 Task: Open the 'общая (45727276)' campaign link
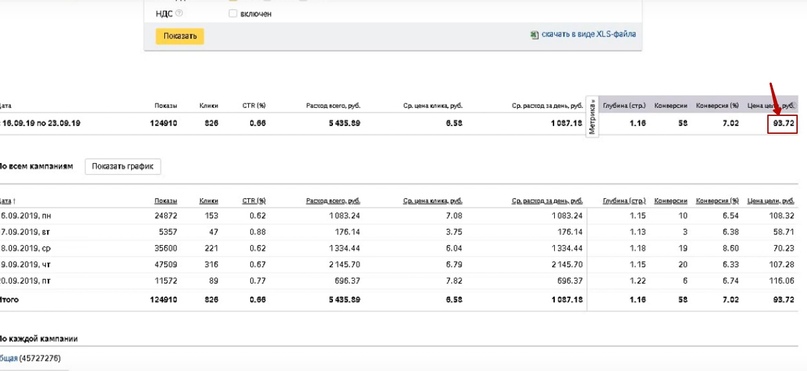coord(9,358)
